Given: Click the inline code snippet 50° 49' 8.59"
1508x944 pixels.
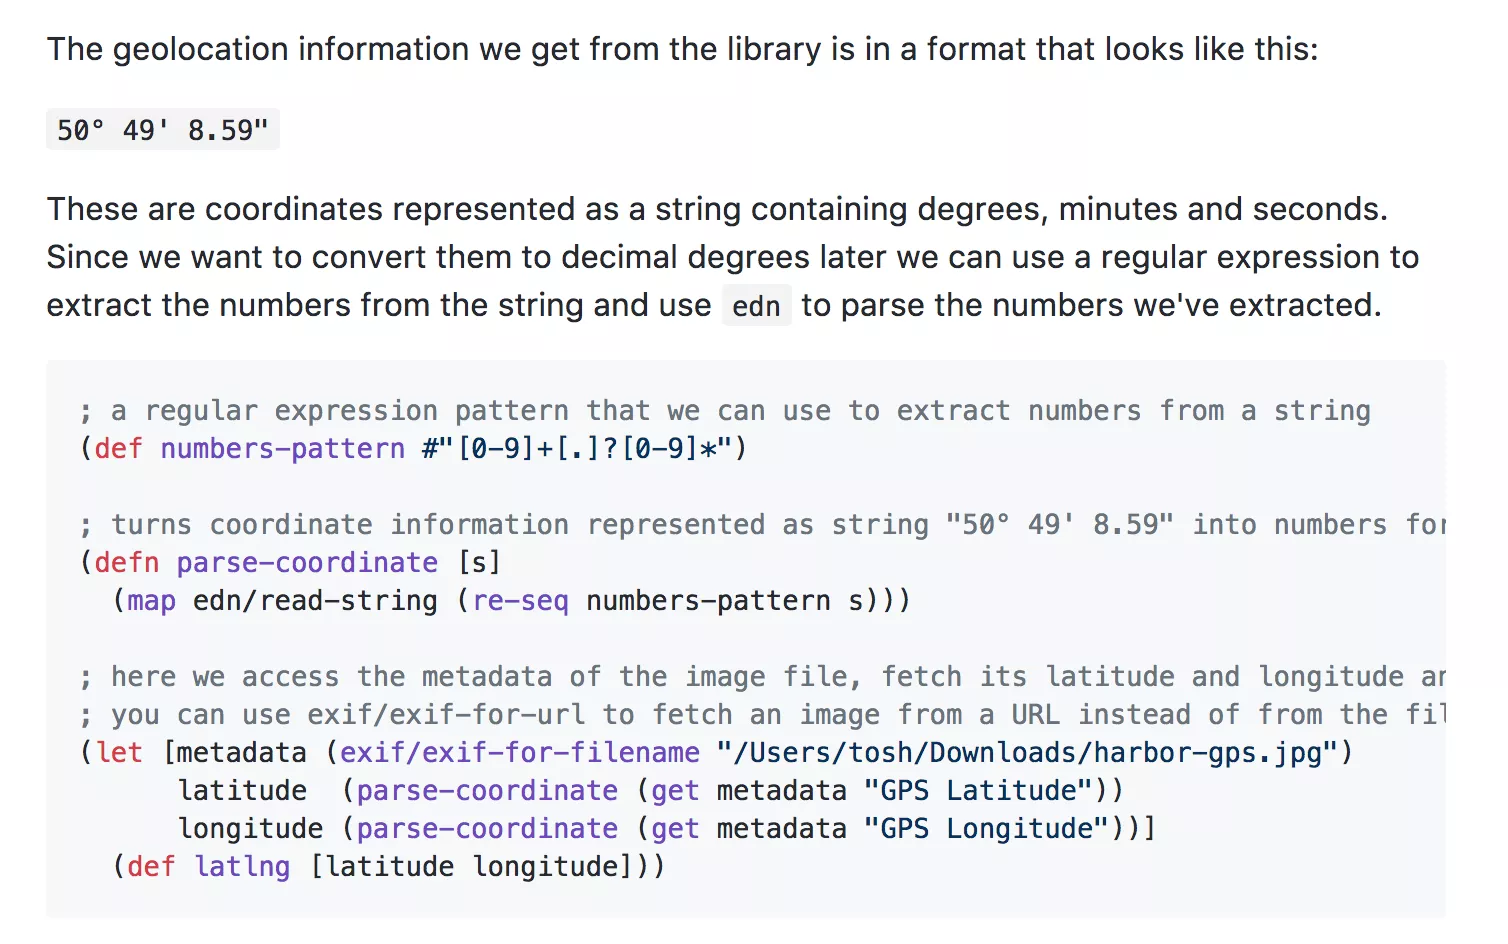Looking at the screenshot, I should [x=162, y=130].
